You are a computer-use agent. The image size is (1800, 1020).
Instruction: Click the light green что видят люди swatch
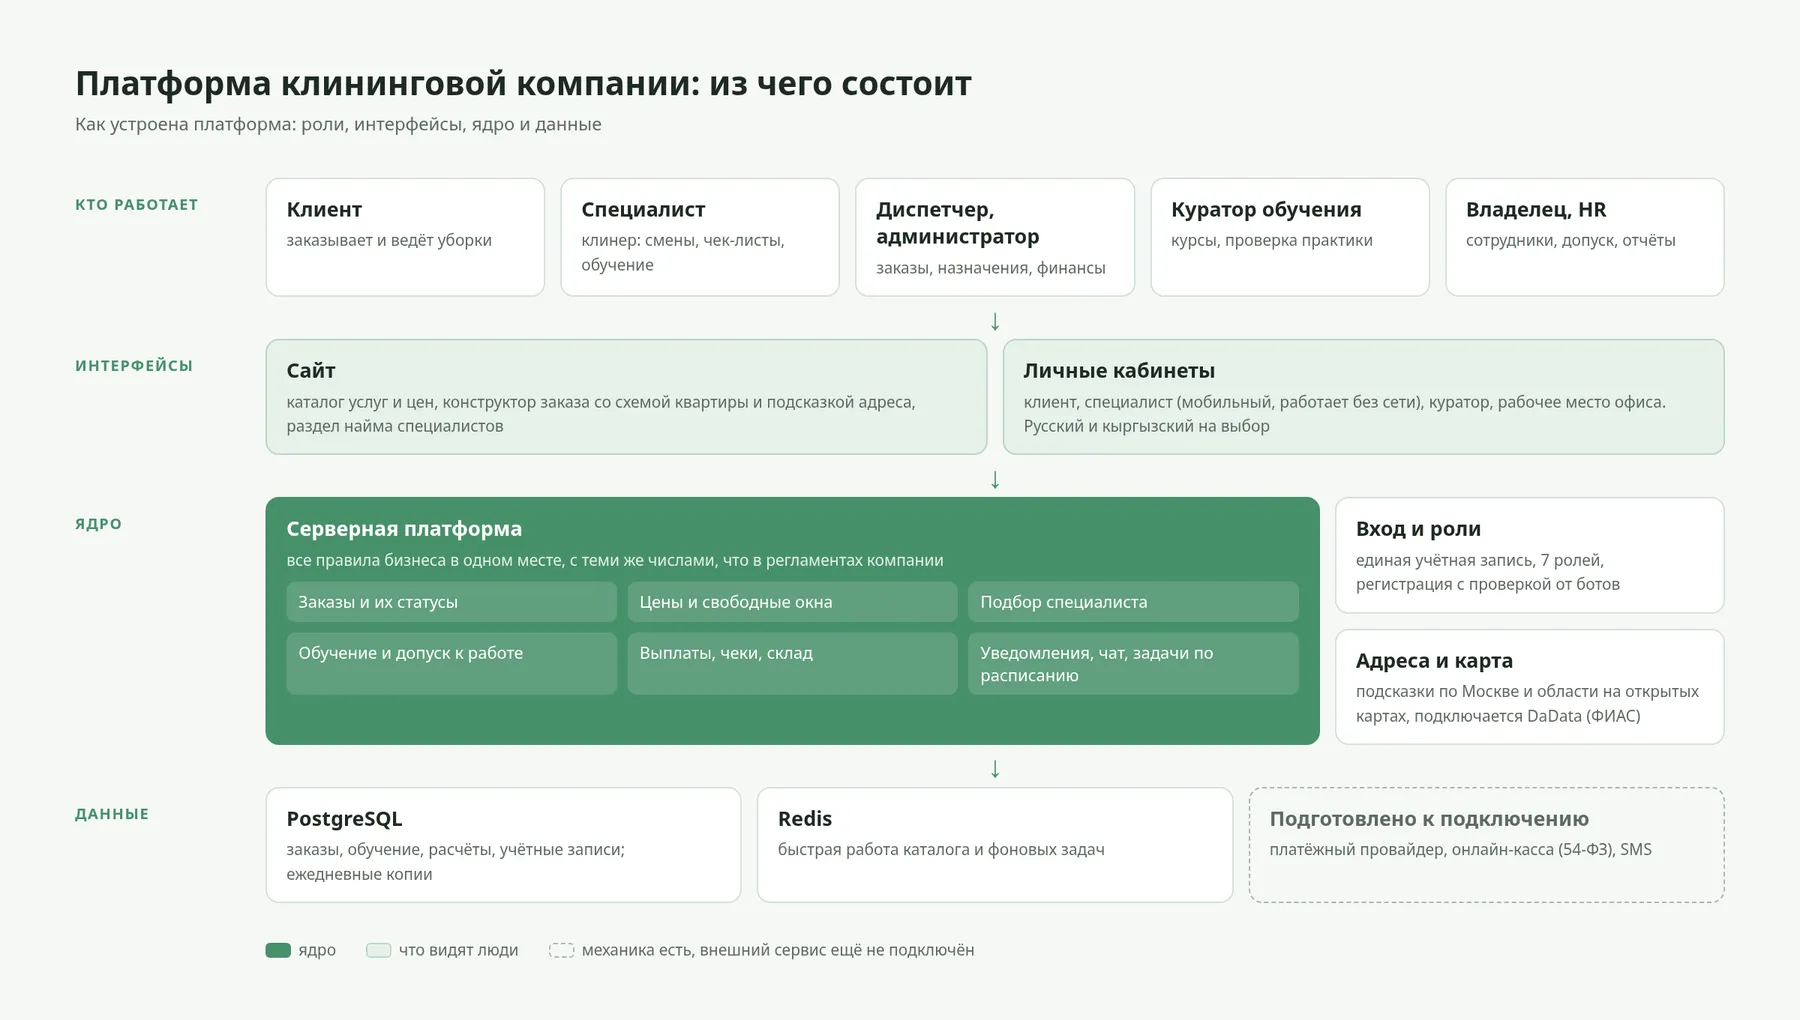click(378, 950)
